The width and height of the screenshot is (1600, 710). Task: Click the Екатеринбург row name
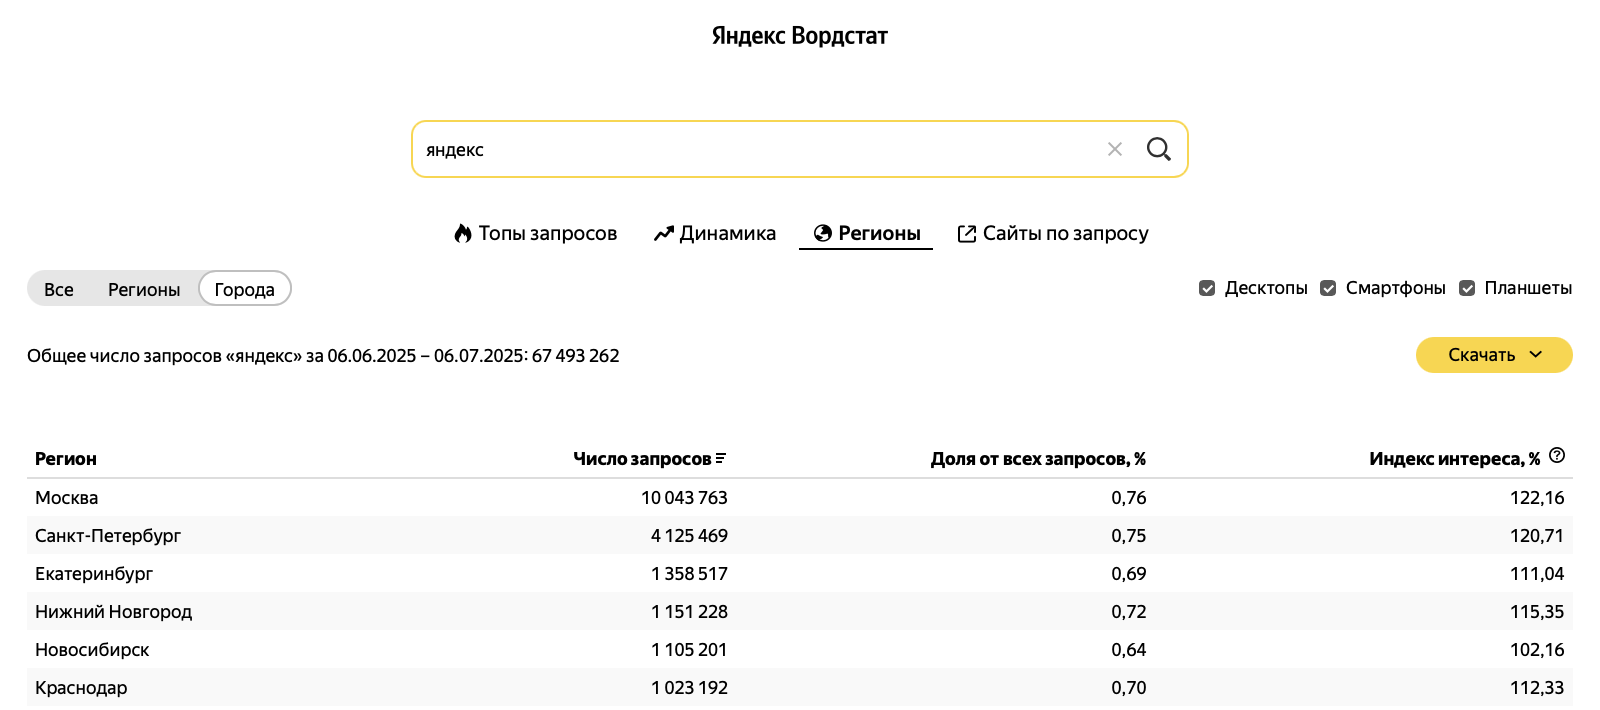[x=94, y=574]
